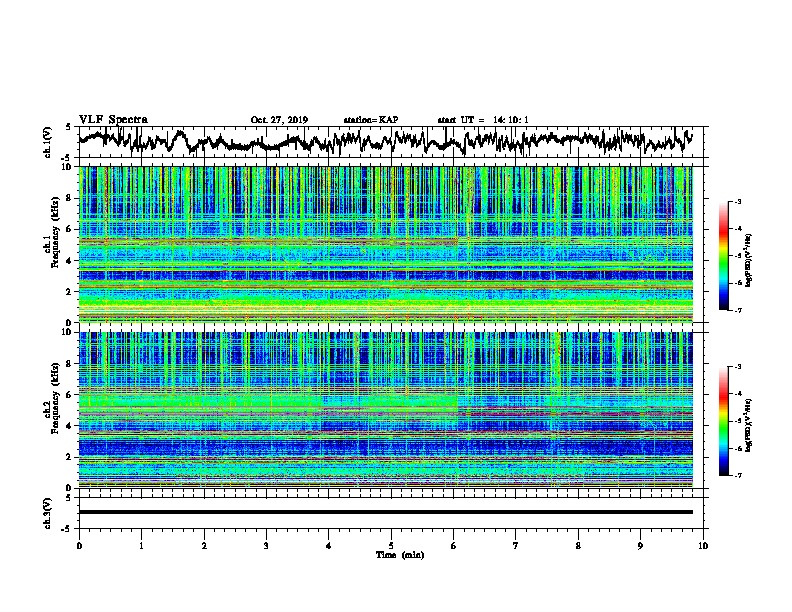This screenshot has width=792, height=612.
Task: Click the ch.1 color scale bar
Action: 723,256
